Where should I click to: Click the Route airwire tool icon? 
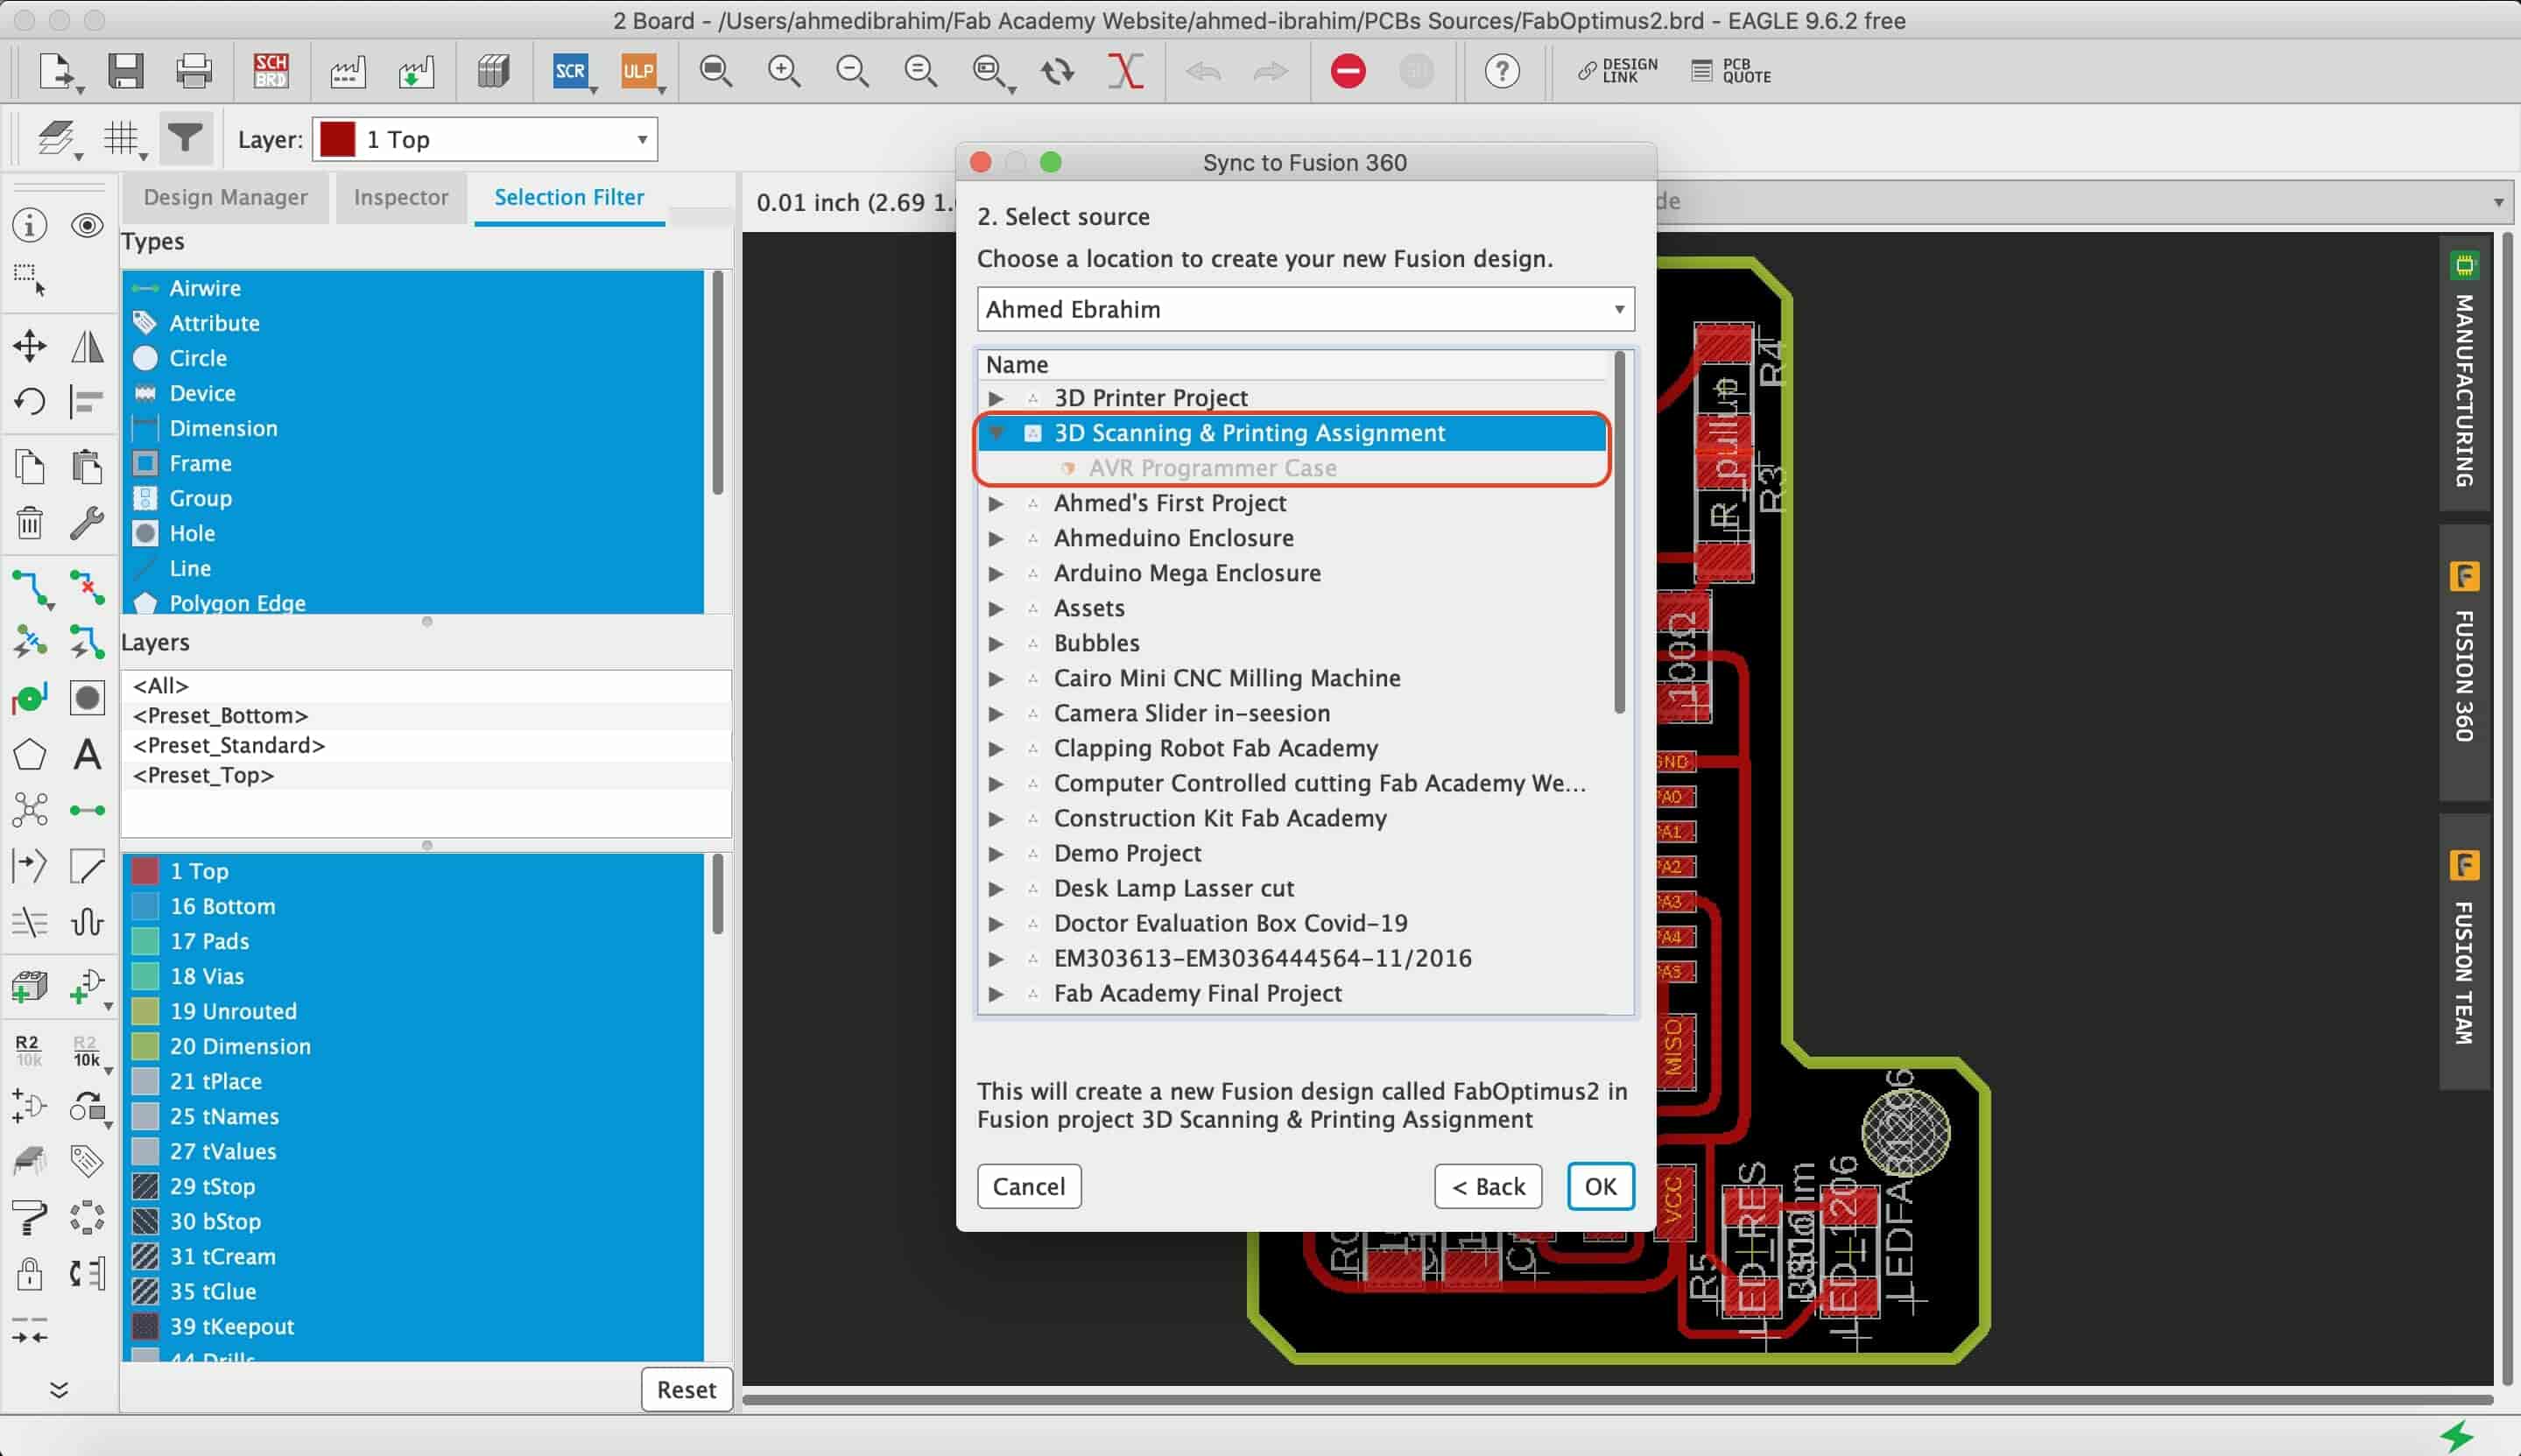30,589
